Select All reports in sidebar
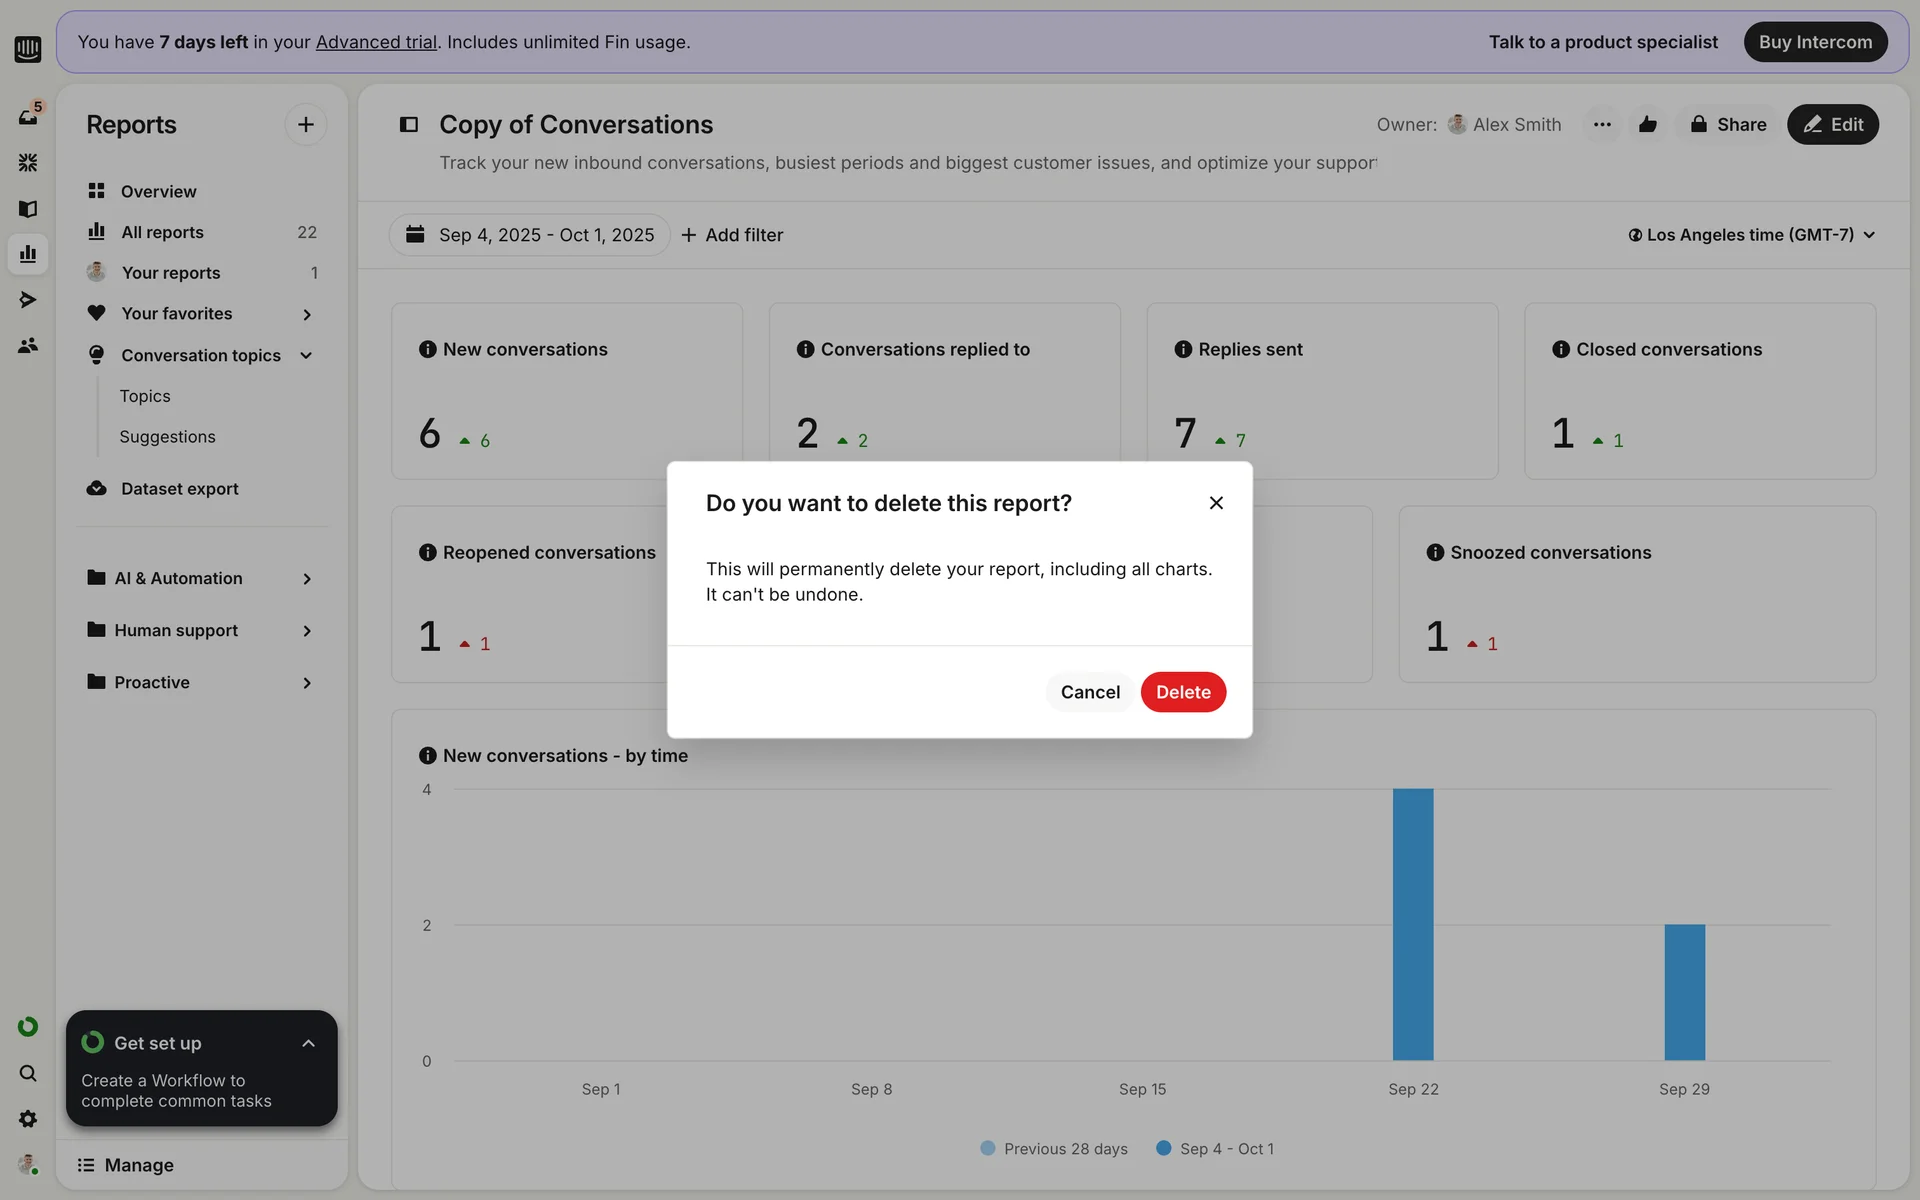Image resolution: width=1920 pixels, height=1200 pixels. (162, 232)
